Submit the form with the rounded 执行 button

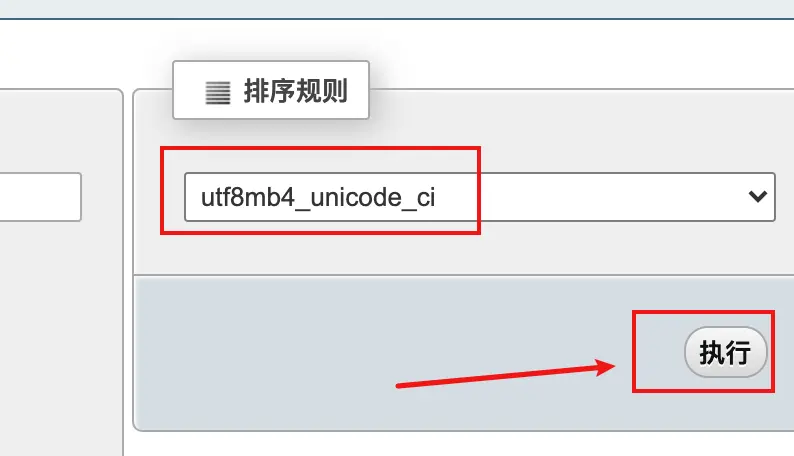pyautogui.click(x=725, y=352)
